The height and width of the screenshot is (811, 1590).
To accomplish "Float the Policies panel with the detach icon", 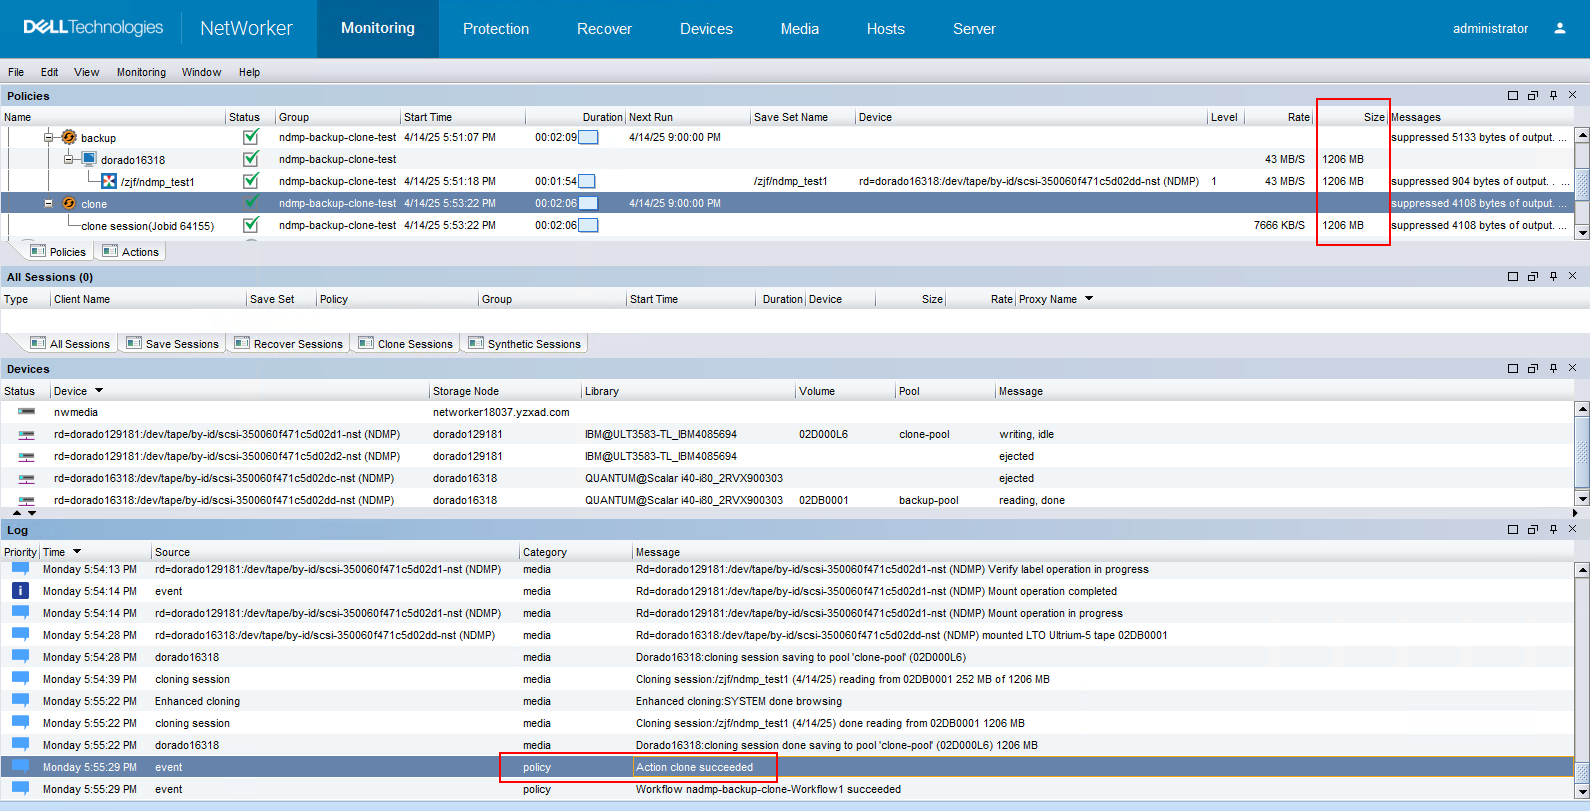I will pos(1533,95).
